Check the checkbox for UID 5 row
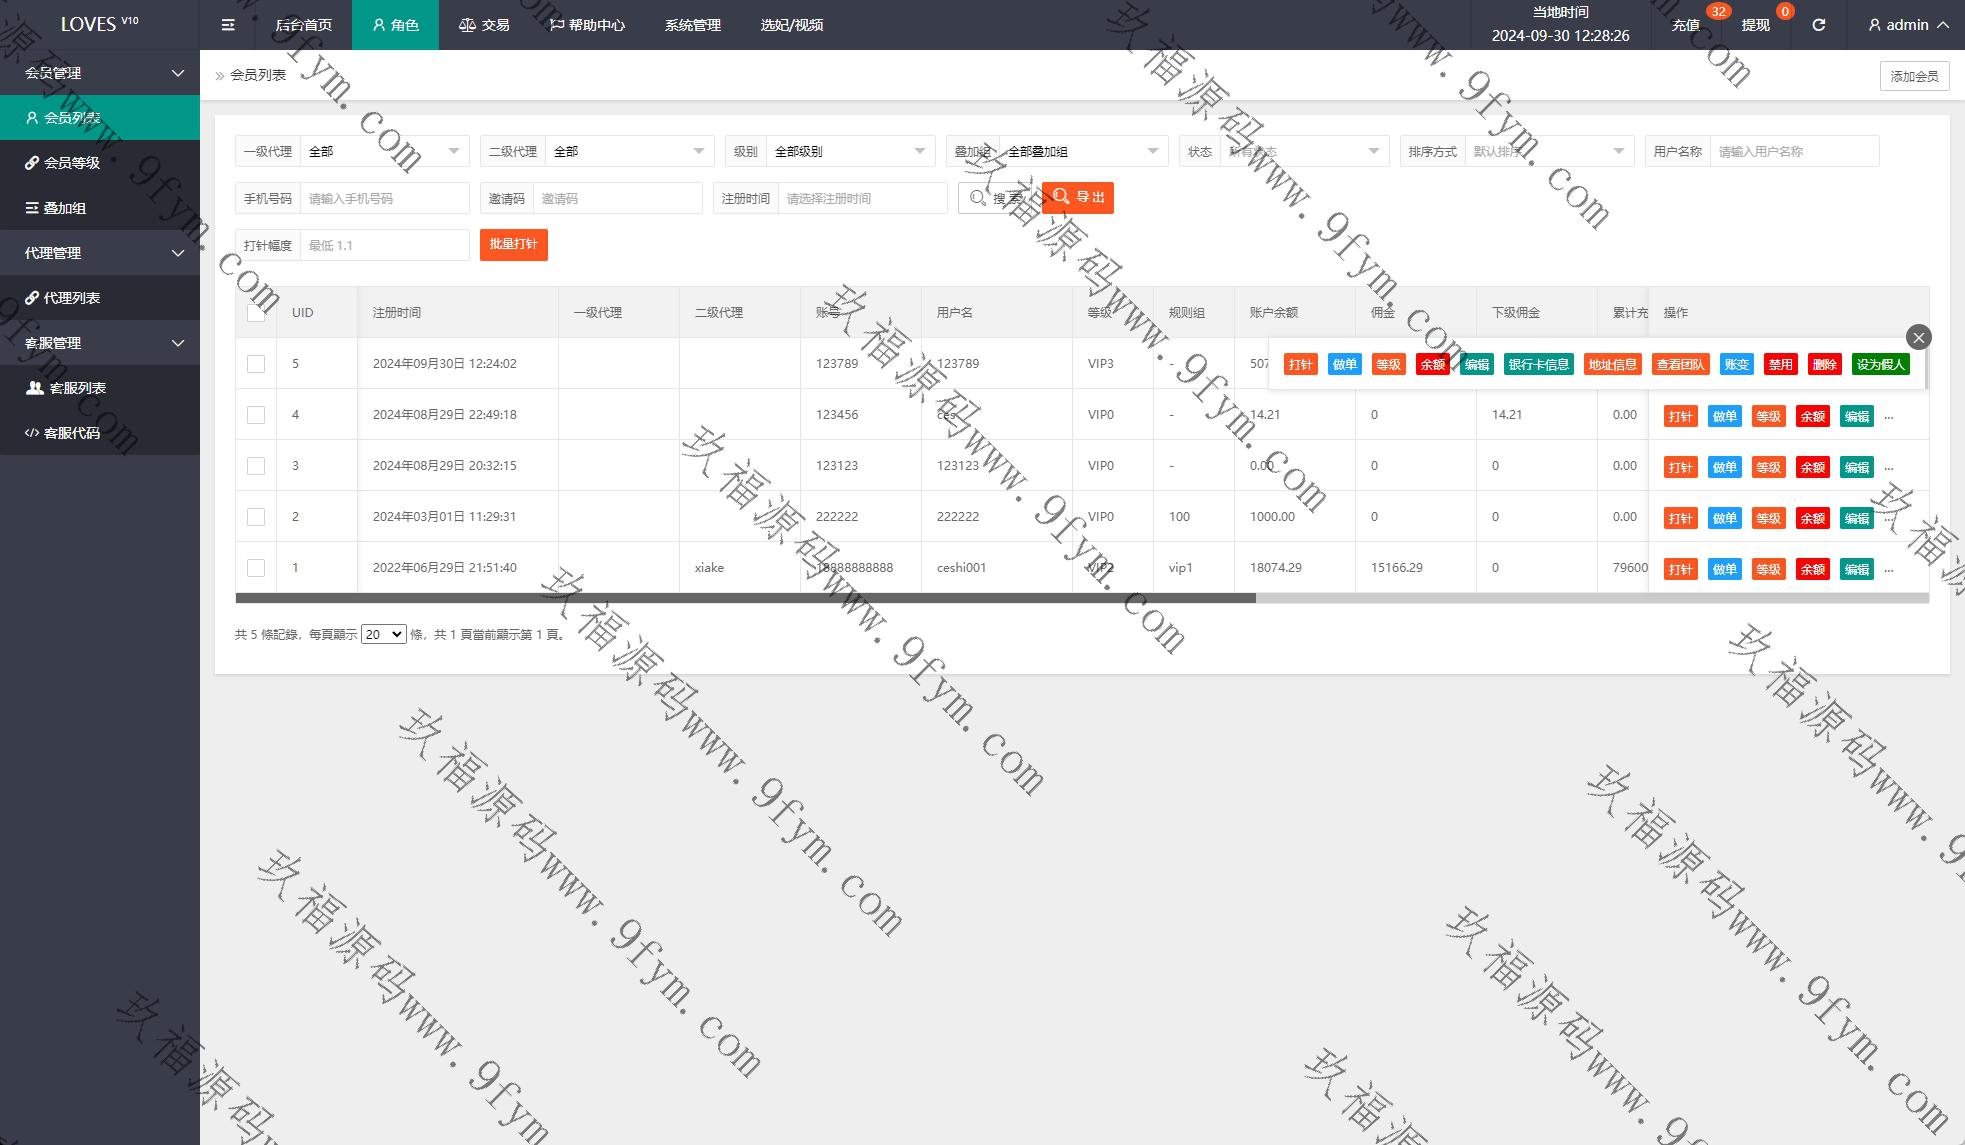 (x=256, y=364)
